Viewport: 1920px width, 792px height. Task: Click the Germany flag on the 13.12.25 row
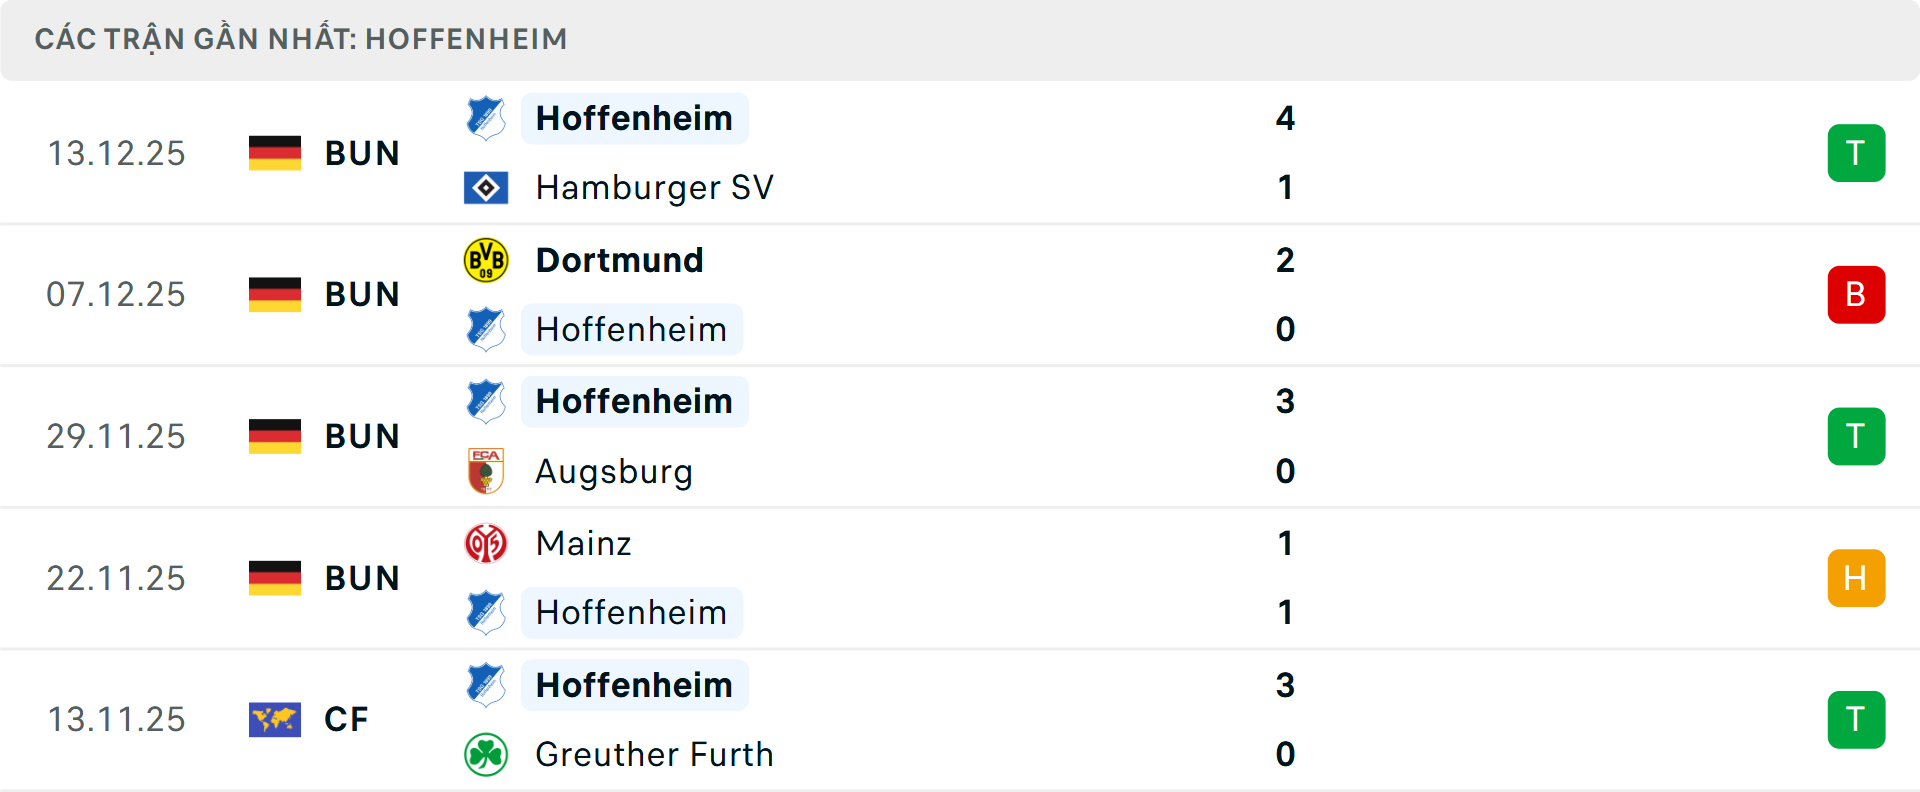coord(275,153)
